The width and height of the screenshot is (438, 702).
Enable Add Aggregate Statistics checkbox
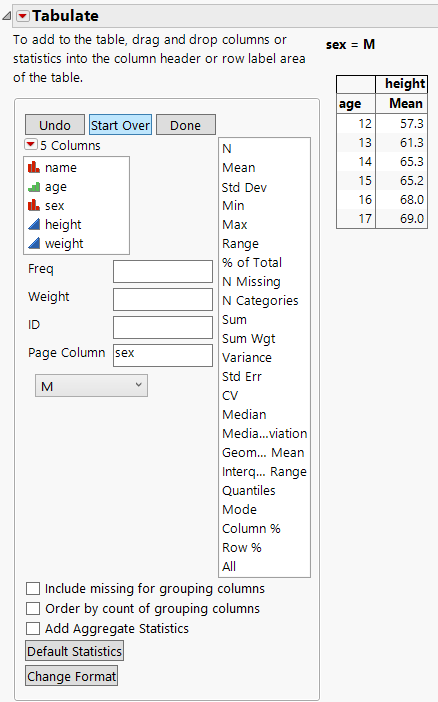(33, 629)
